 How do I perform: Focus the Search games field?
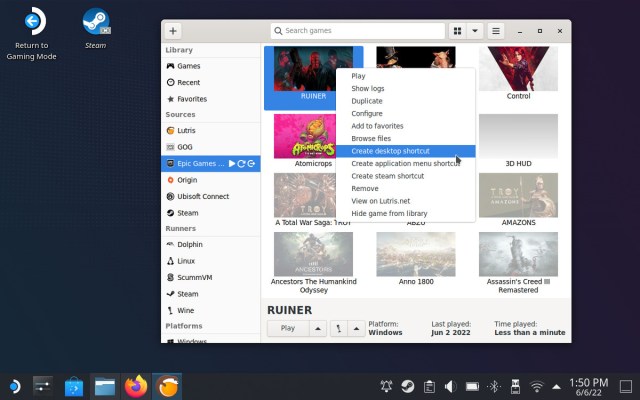(x=358, y=31)
